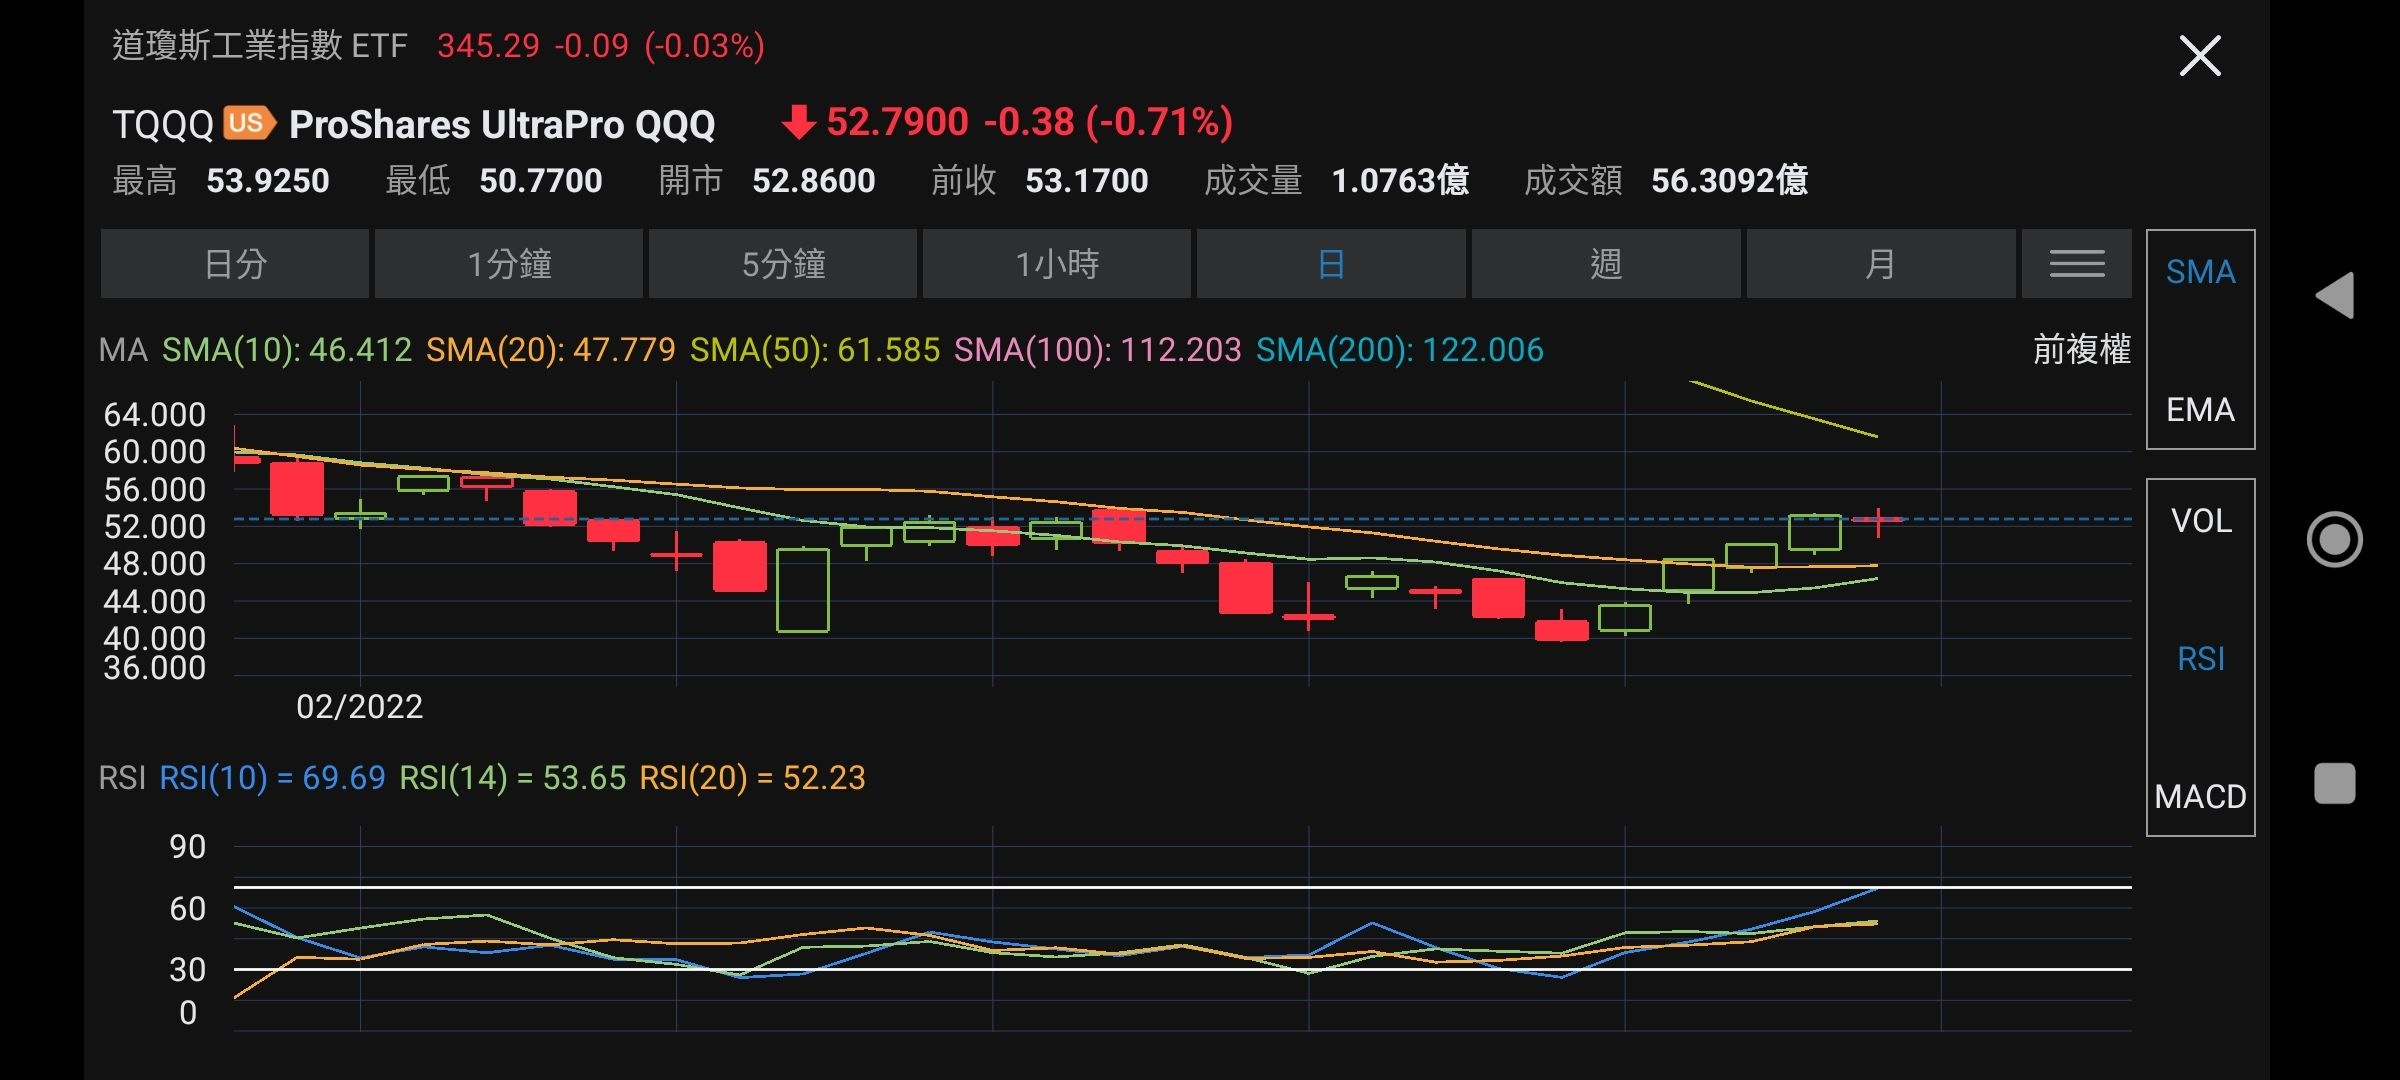2400x1080 pixels.
Task: Tap the tall green candle spanning 40 to 50
Action: [x=803, y=590]
